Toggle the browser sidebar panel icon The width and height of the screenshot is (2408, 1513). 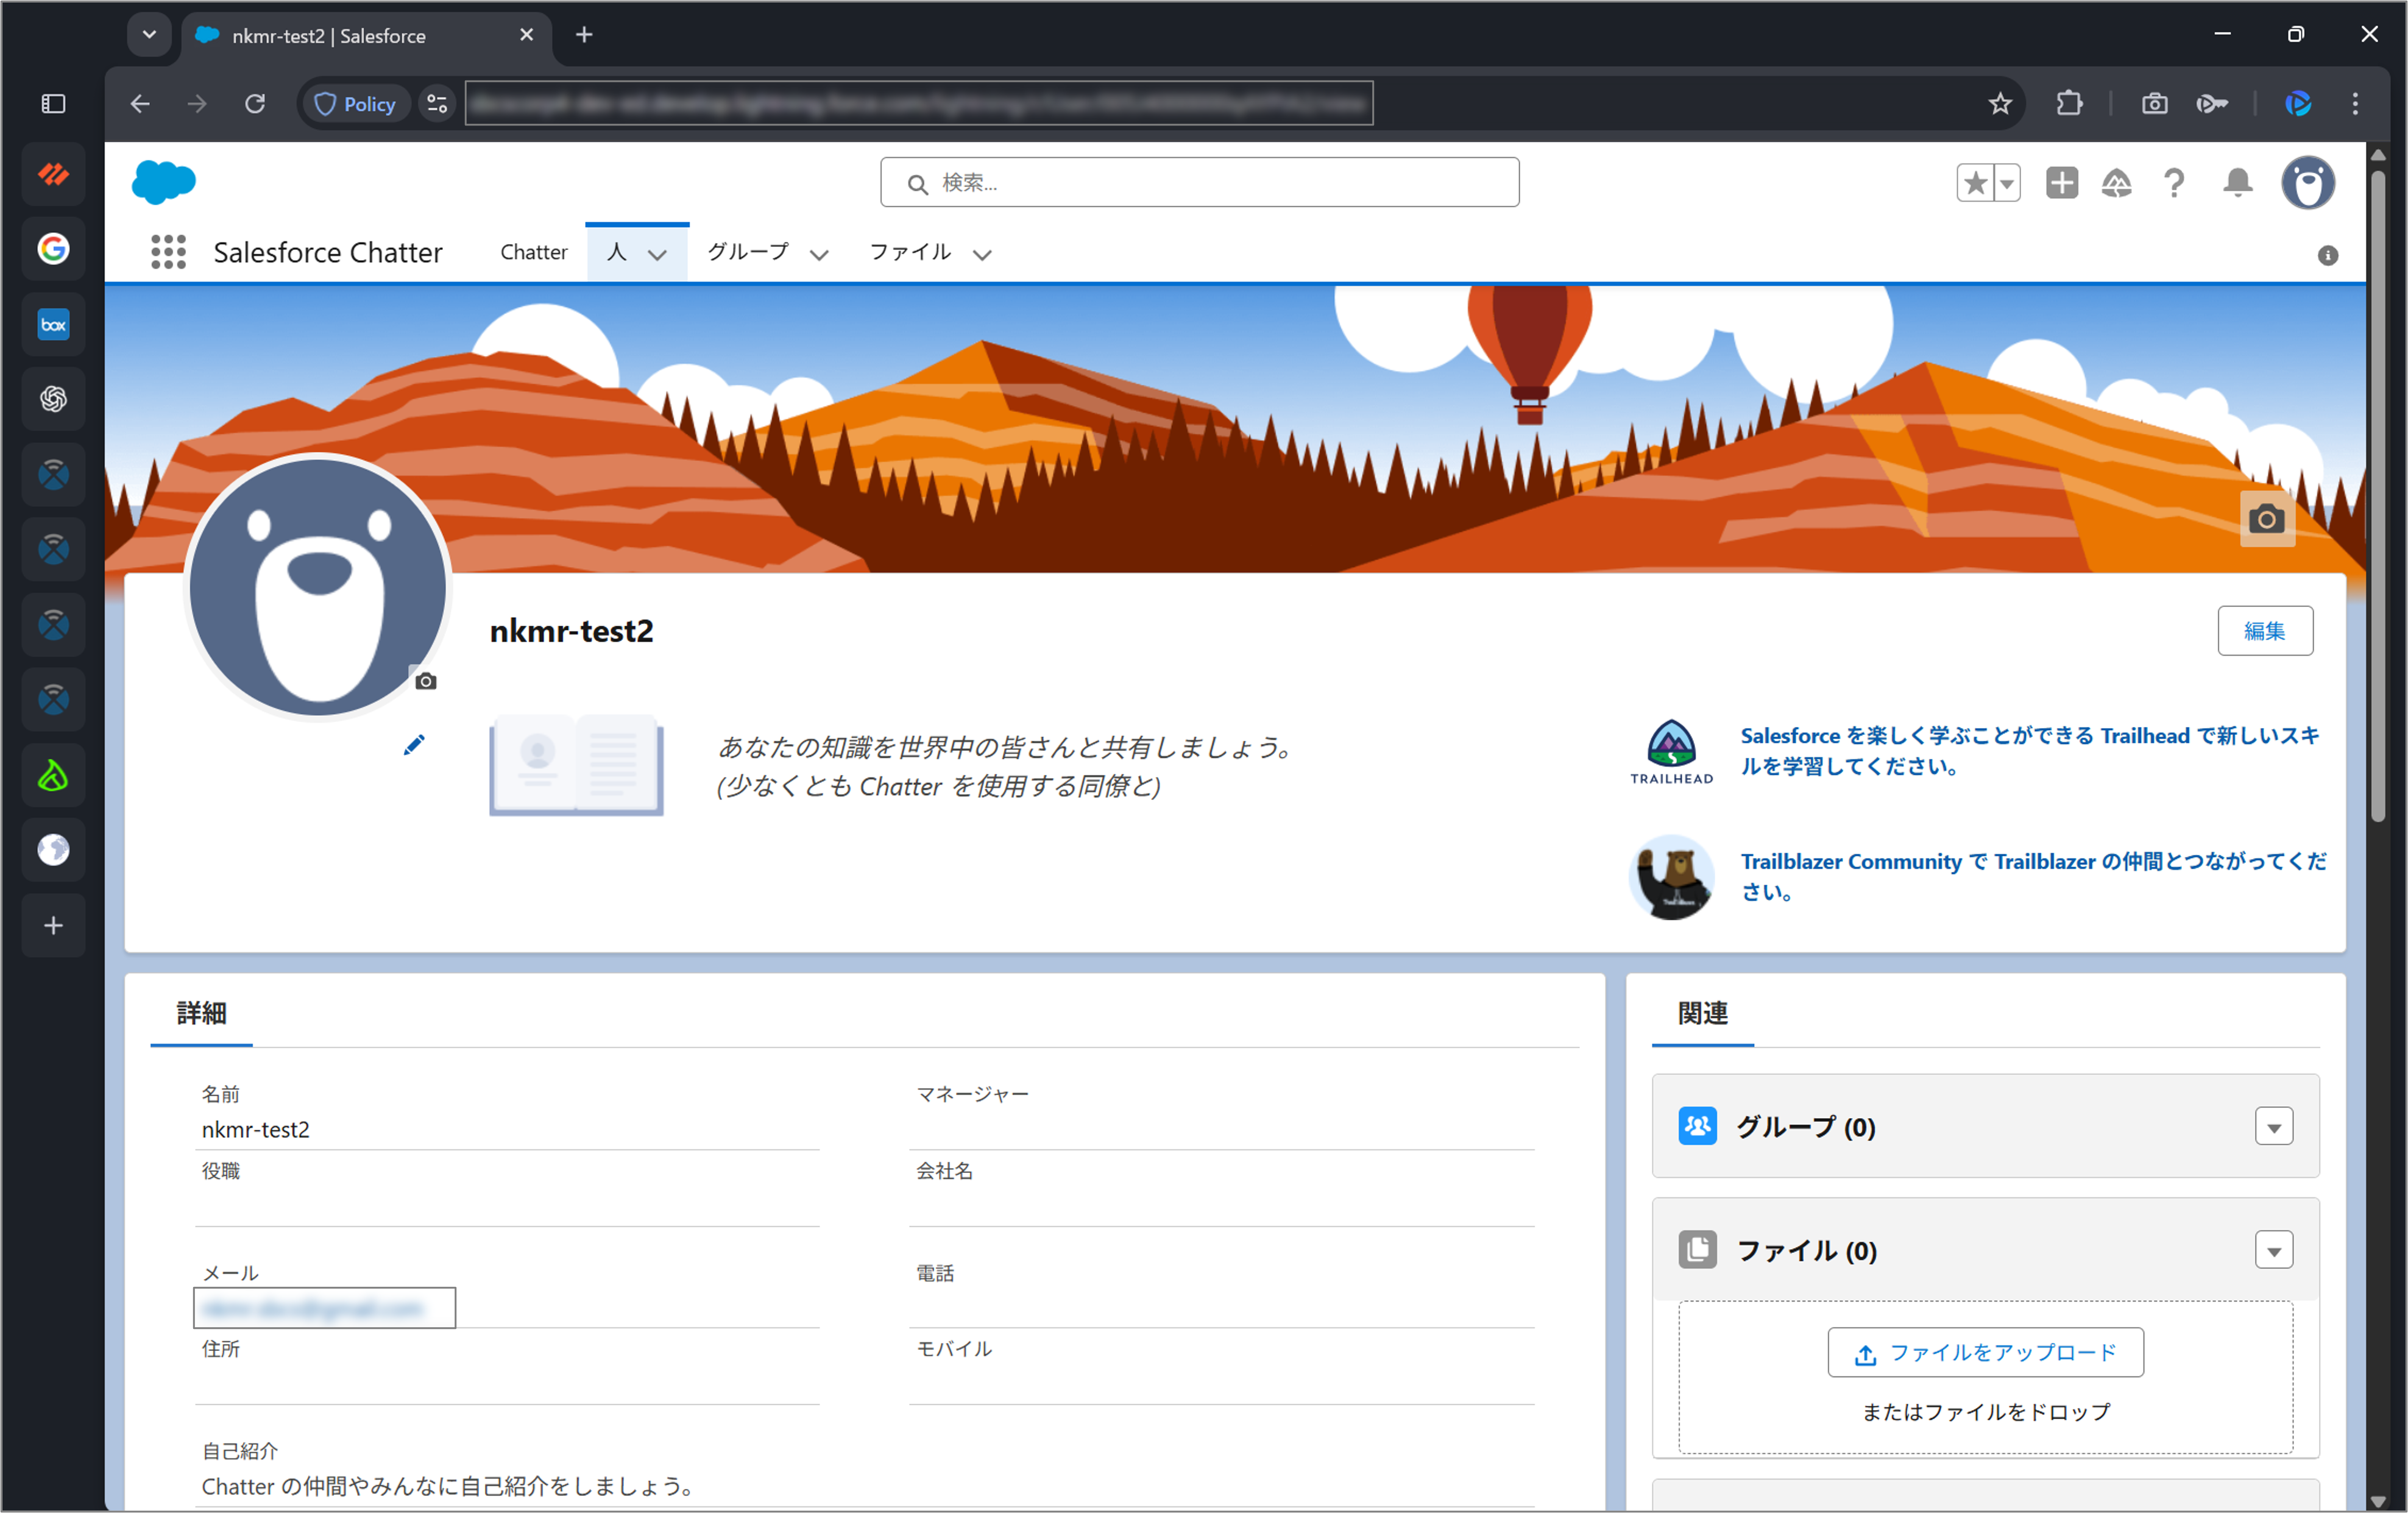pos(53,104)
